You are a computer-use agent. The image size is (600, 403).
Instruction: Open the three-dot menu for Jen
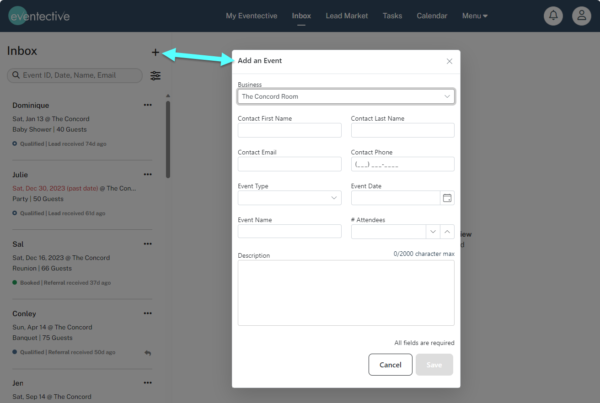pyautogui.click(x=148, y=383)
